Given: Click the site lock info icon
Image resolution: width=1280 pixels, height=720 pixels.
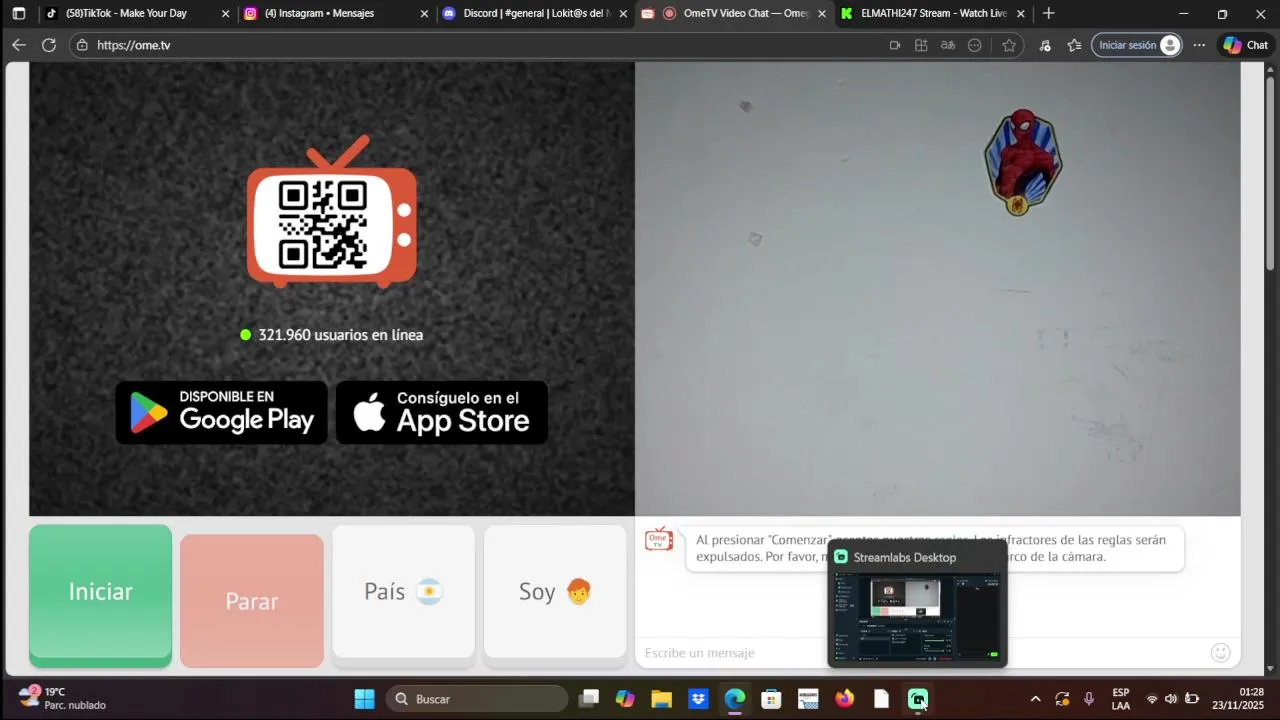Looking at the screenshot, I should pos(83,45).
